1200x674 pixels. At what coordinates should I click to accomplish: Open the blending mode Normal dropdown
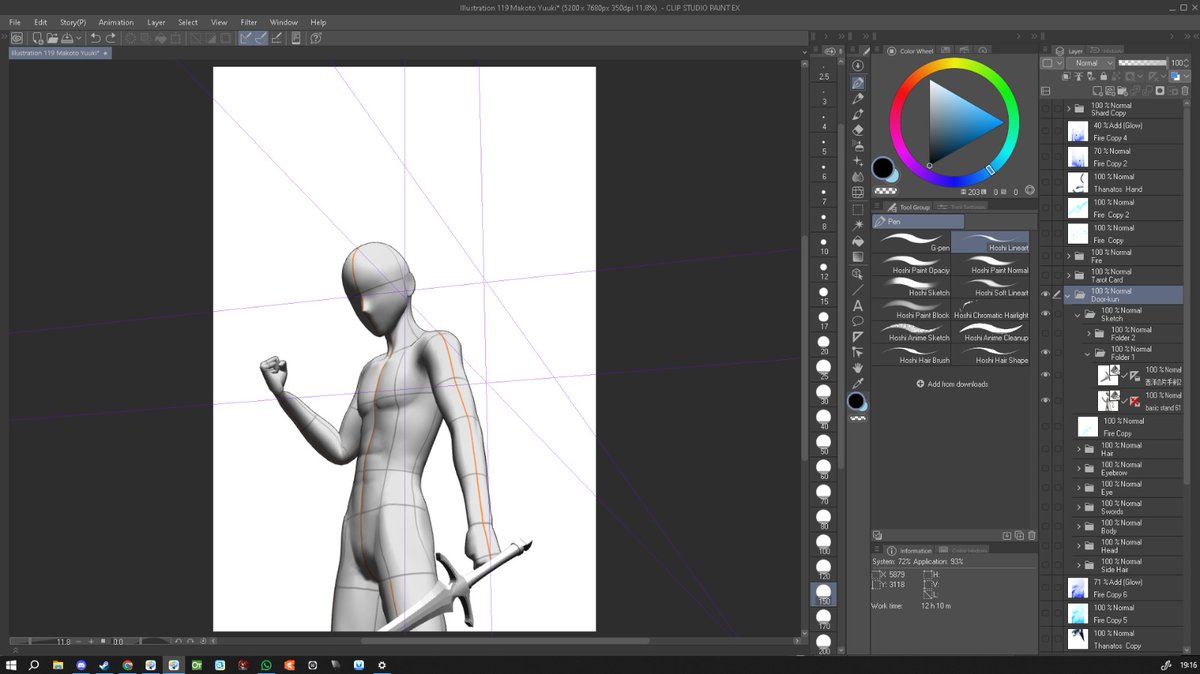(1090, 63)
